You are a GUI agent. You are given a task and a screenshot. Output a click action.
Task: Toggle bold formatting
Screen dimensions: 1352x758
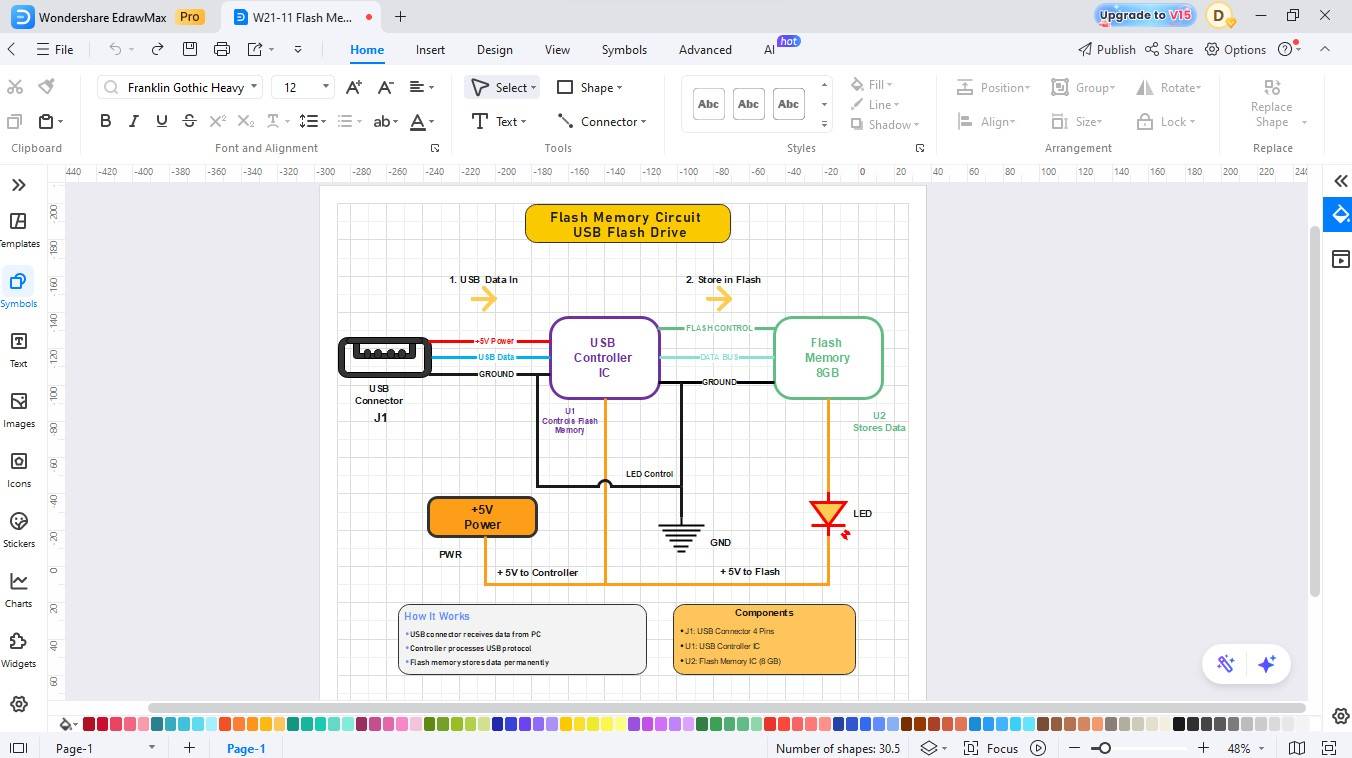104,120
